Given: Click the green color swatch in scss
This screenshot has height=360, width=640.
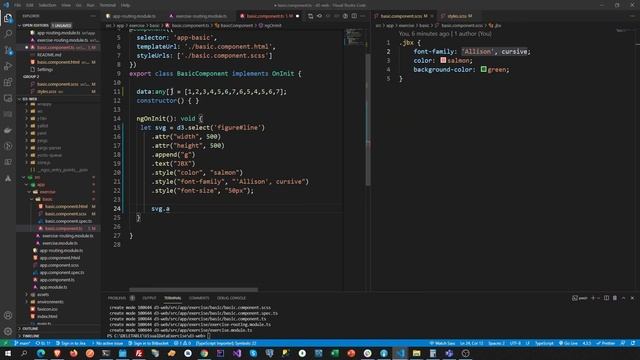Looking at the screenshot, I should coord(484,69).
